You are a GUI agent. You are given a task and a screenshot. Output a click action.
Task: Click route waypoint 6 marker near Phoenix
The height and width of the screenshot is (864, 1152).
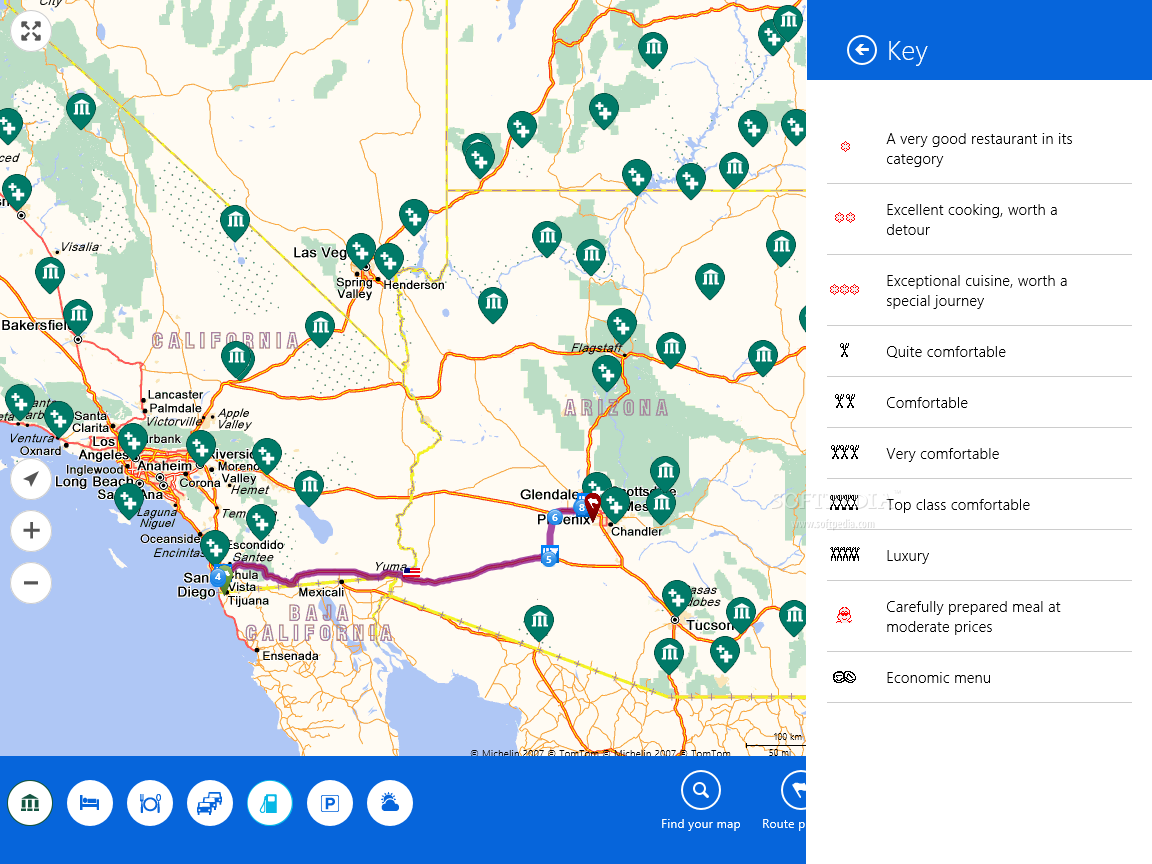555,518
